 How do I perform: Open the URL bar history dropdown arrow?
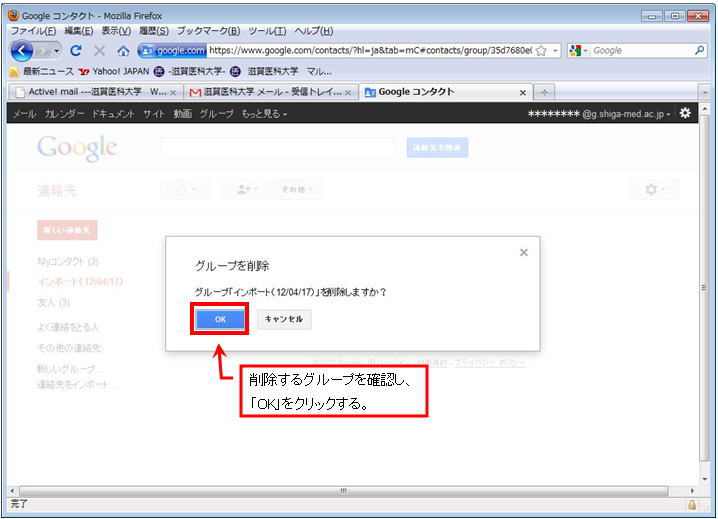[x=555, y=50]
